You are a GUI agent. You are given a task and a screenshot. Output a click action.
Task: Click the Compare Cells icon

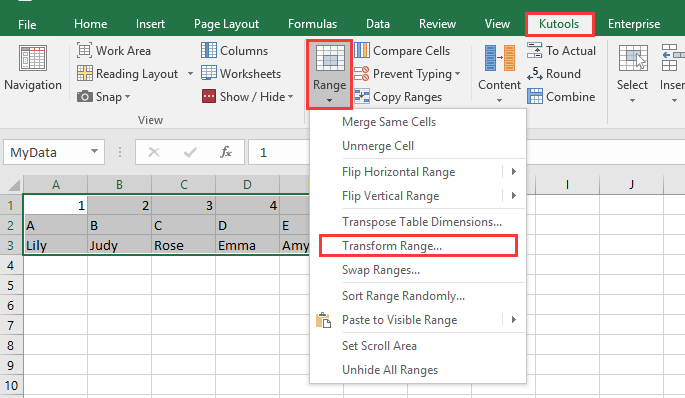(362, 50)
